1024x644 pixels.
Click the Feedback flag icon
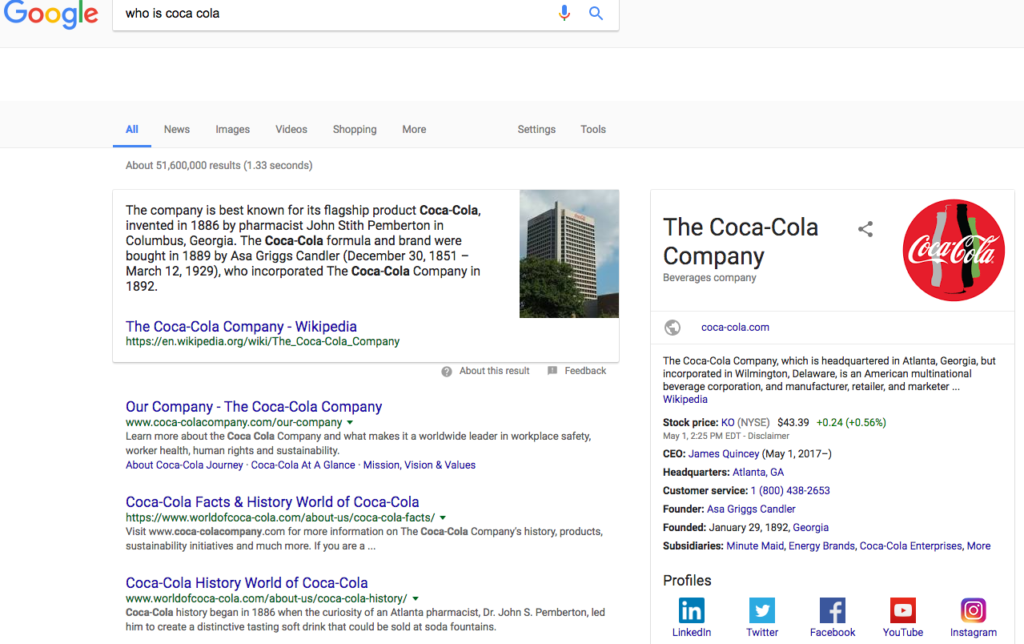pyautogui.click(x=552, y=371)
